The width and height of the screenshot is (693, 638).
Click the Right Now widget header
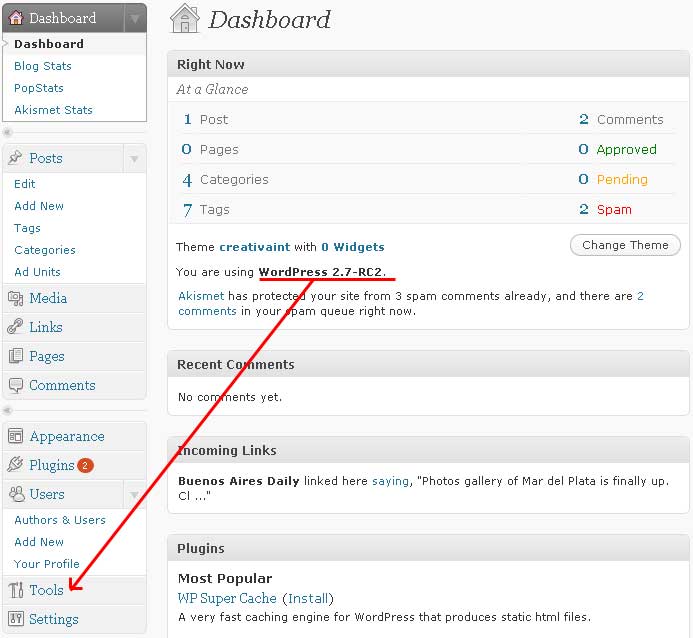pyautogui.click(x=428, y=65)
